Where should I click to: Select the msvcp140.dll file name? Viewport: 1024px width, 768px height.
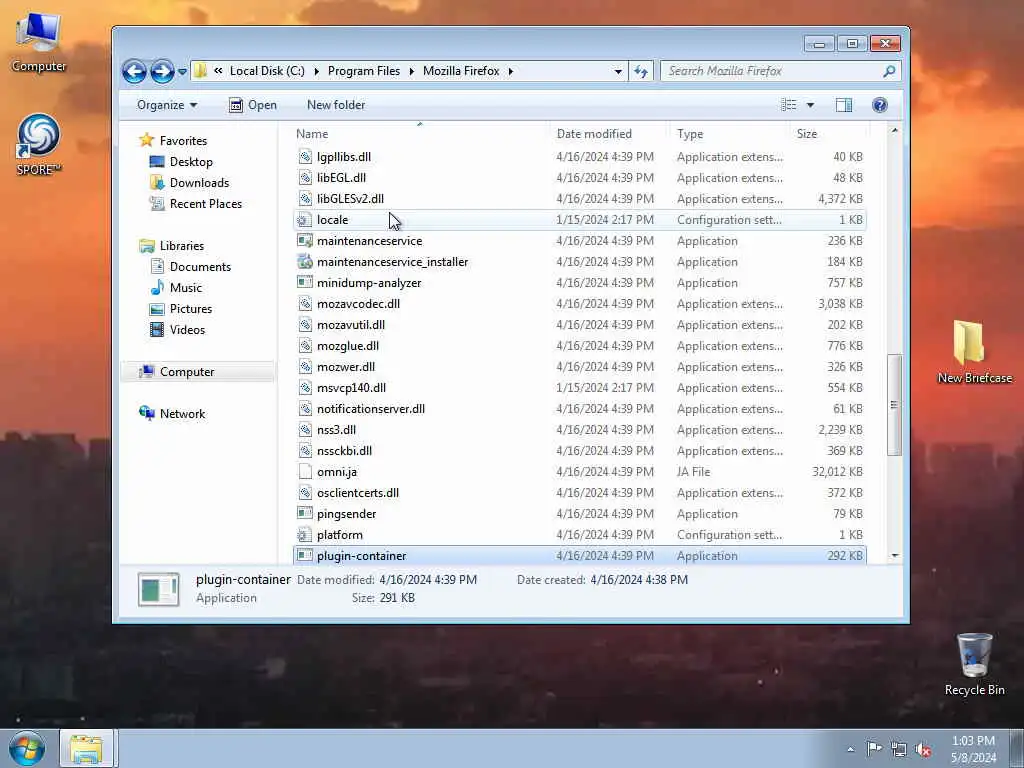351,388
